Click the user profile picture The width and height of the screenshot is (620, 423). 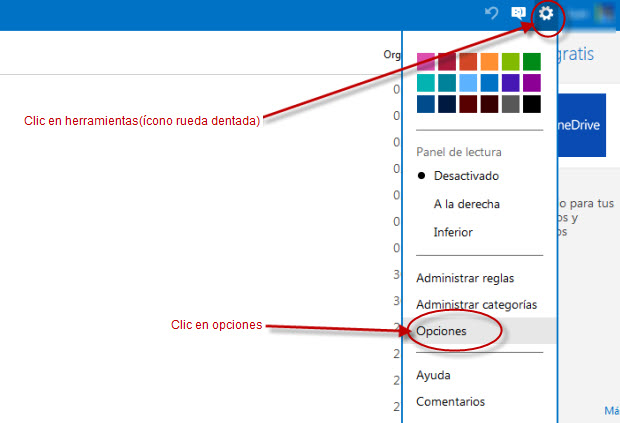[x=606, y=14]
